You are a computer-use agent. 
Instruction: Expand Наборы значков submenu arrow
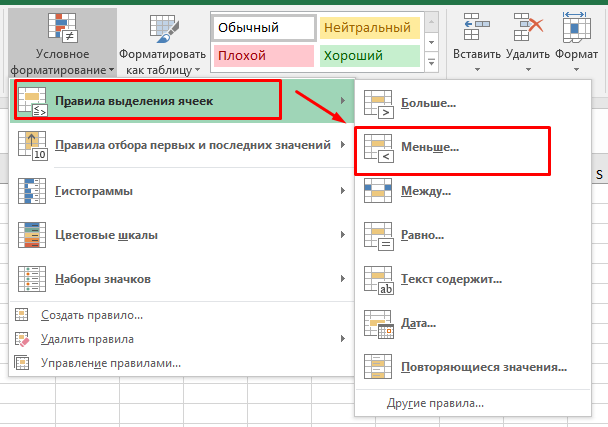tap(343, 278)
